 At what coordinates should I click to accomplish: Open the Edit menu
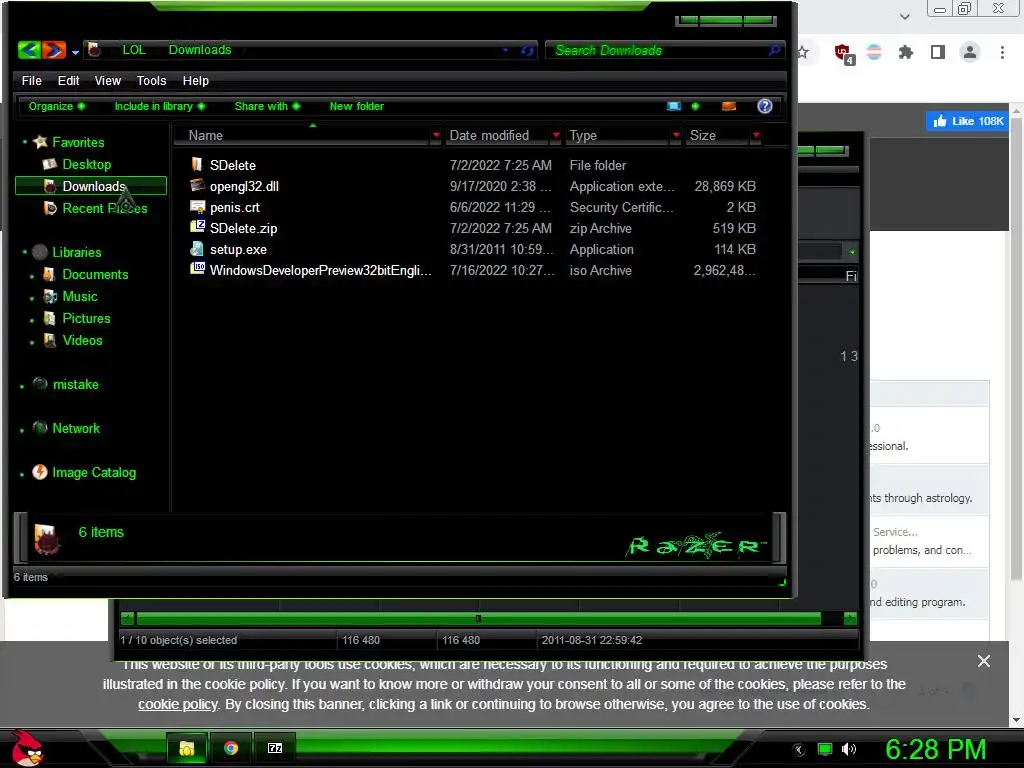click(69, 80)
